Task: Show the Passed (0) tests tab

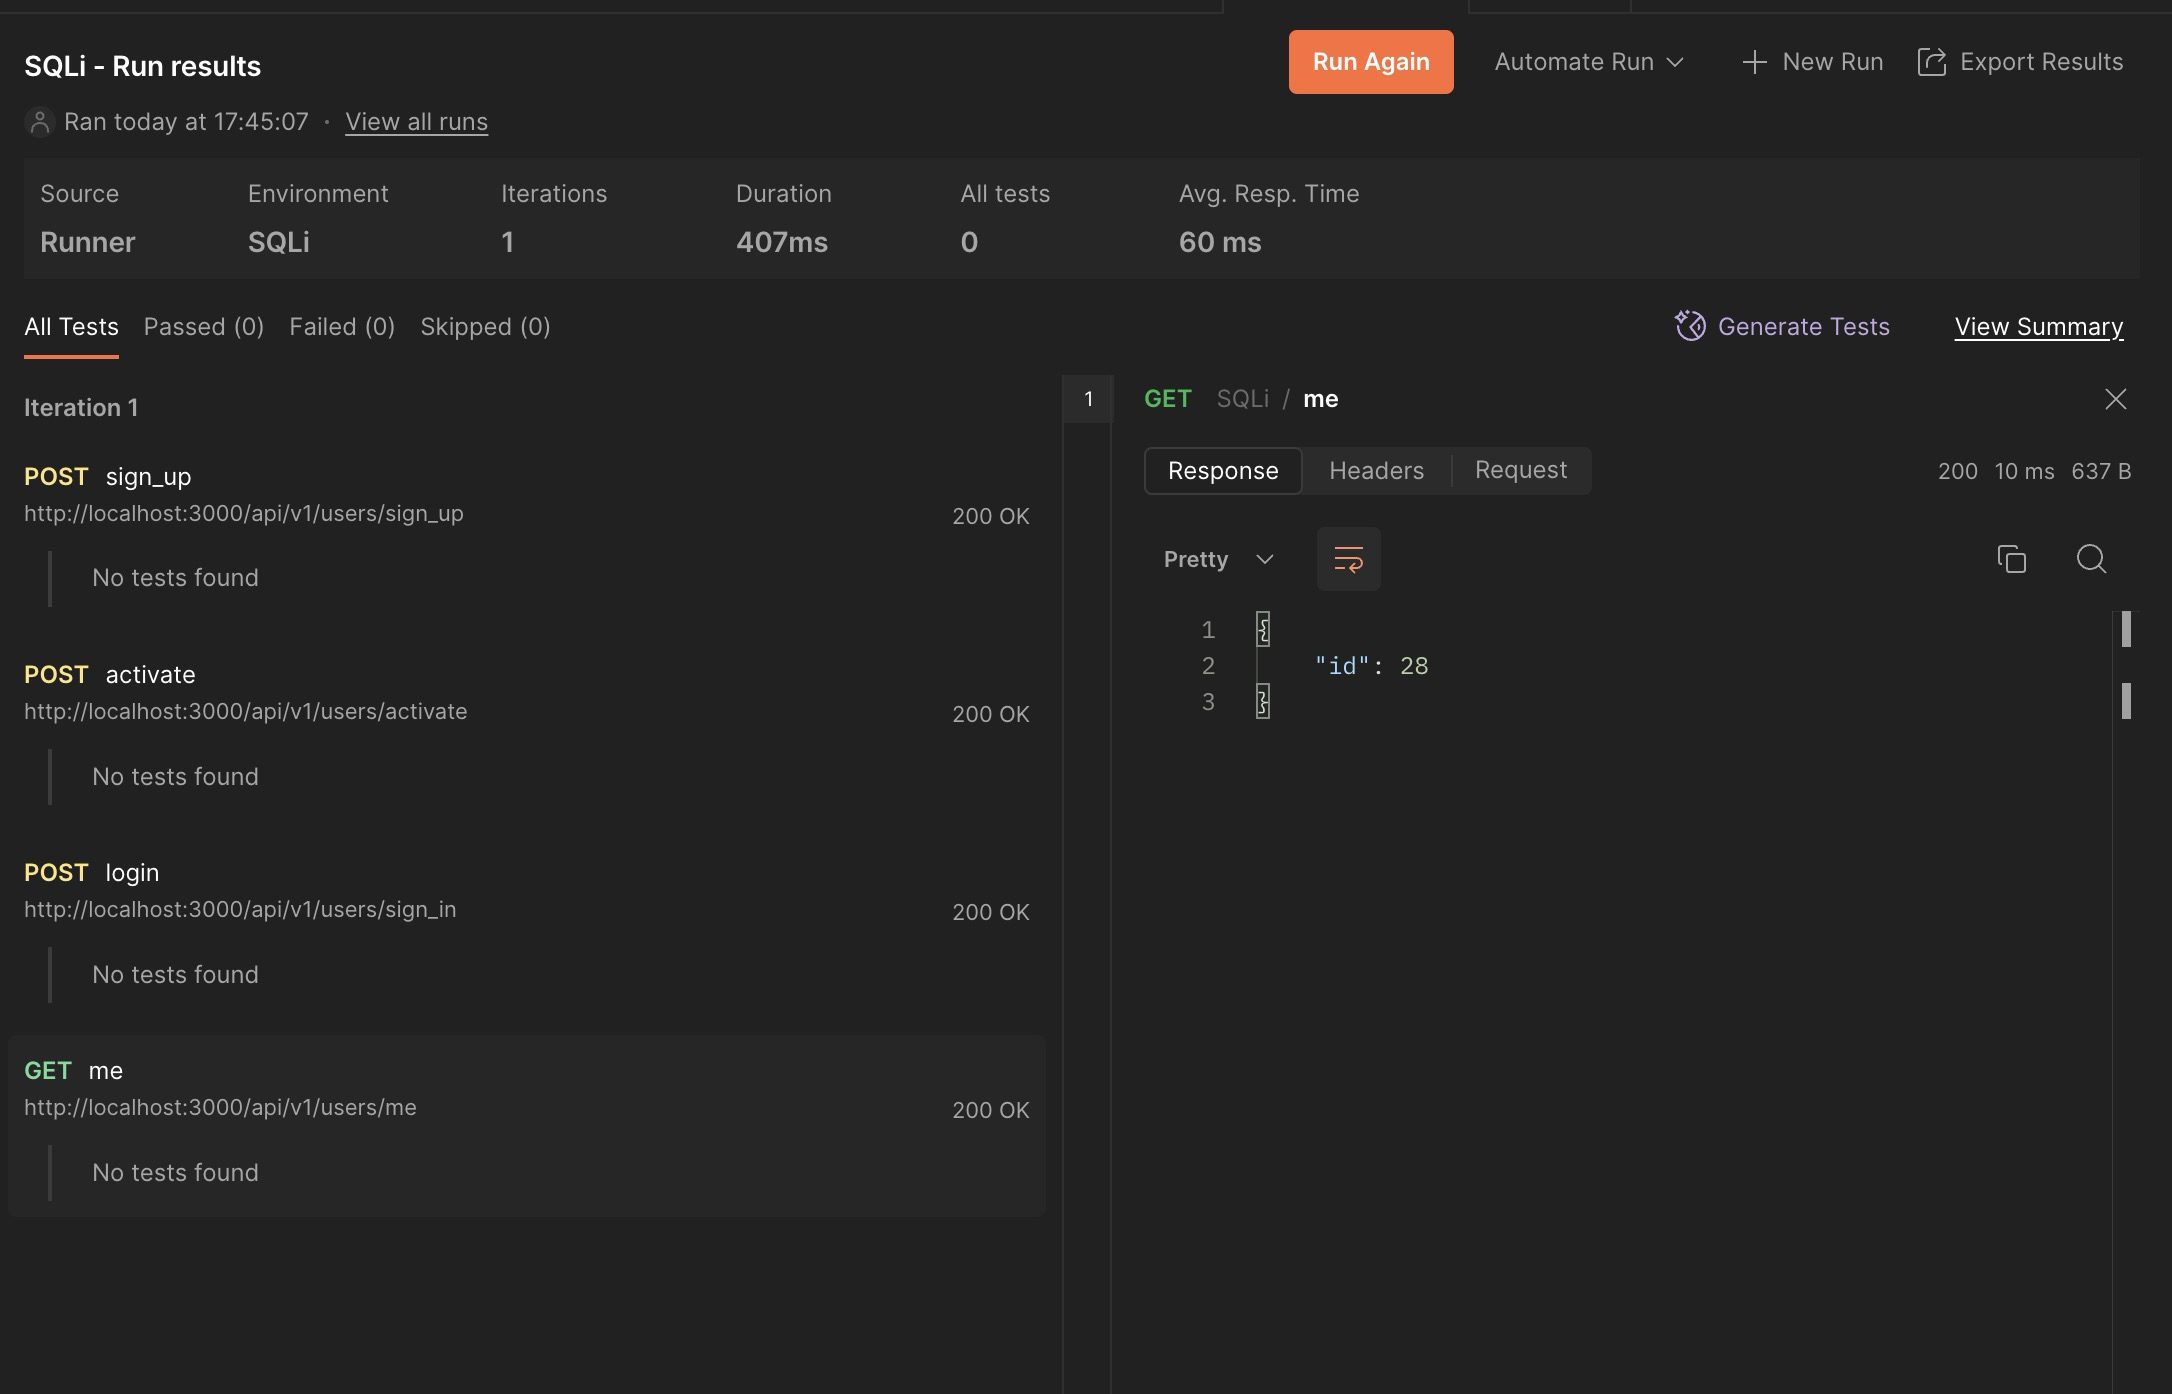Action: coord(204,326)
